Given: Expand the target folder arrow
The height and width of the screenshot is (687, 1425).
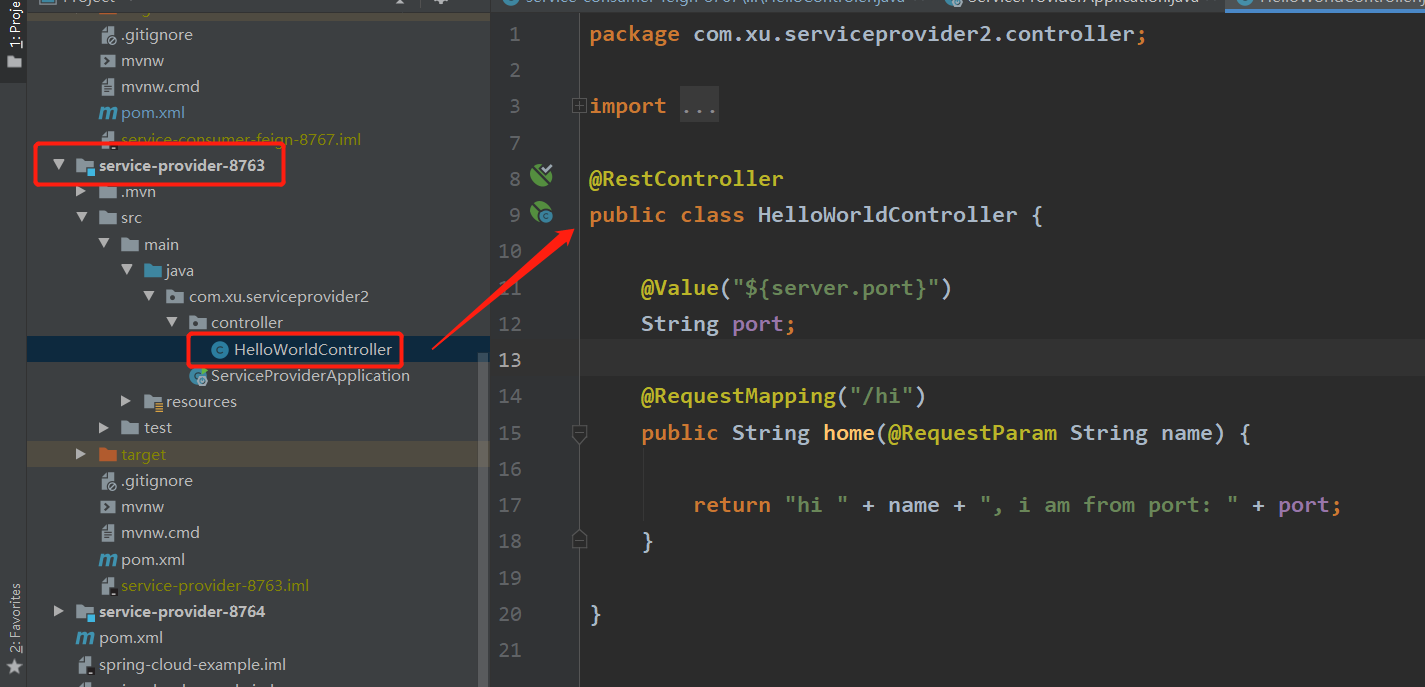Looking at the screenshot, I should 81,454.
